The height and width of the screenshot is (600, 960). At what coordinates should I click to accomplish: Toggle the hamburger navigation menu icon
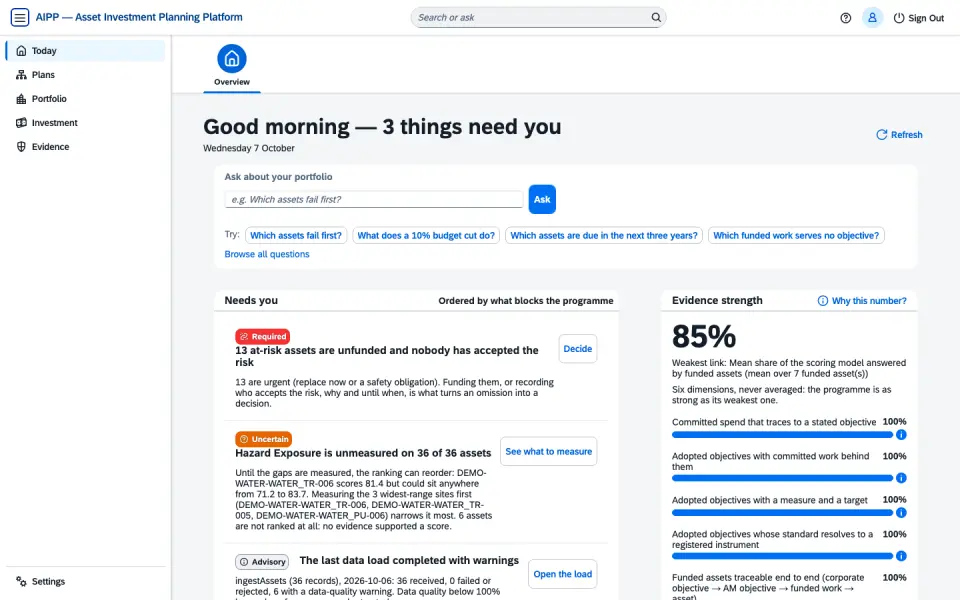[20, 17]
